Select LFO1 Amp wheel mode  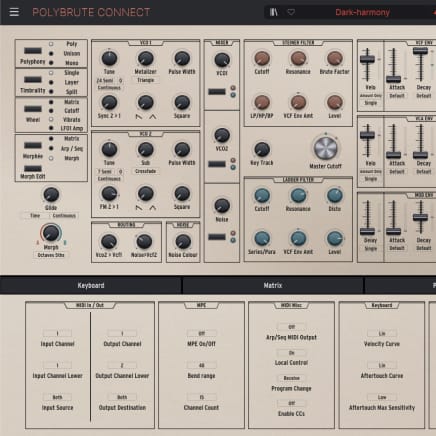click(51, 128)
